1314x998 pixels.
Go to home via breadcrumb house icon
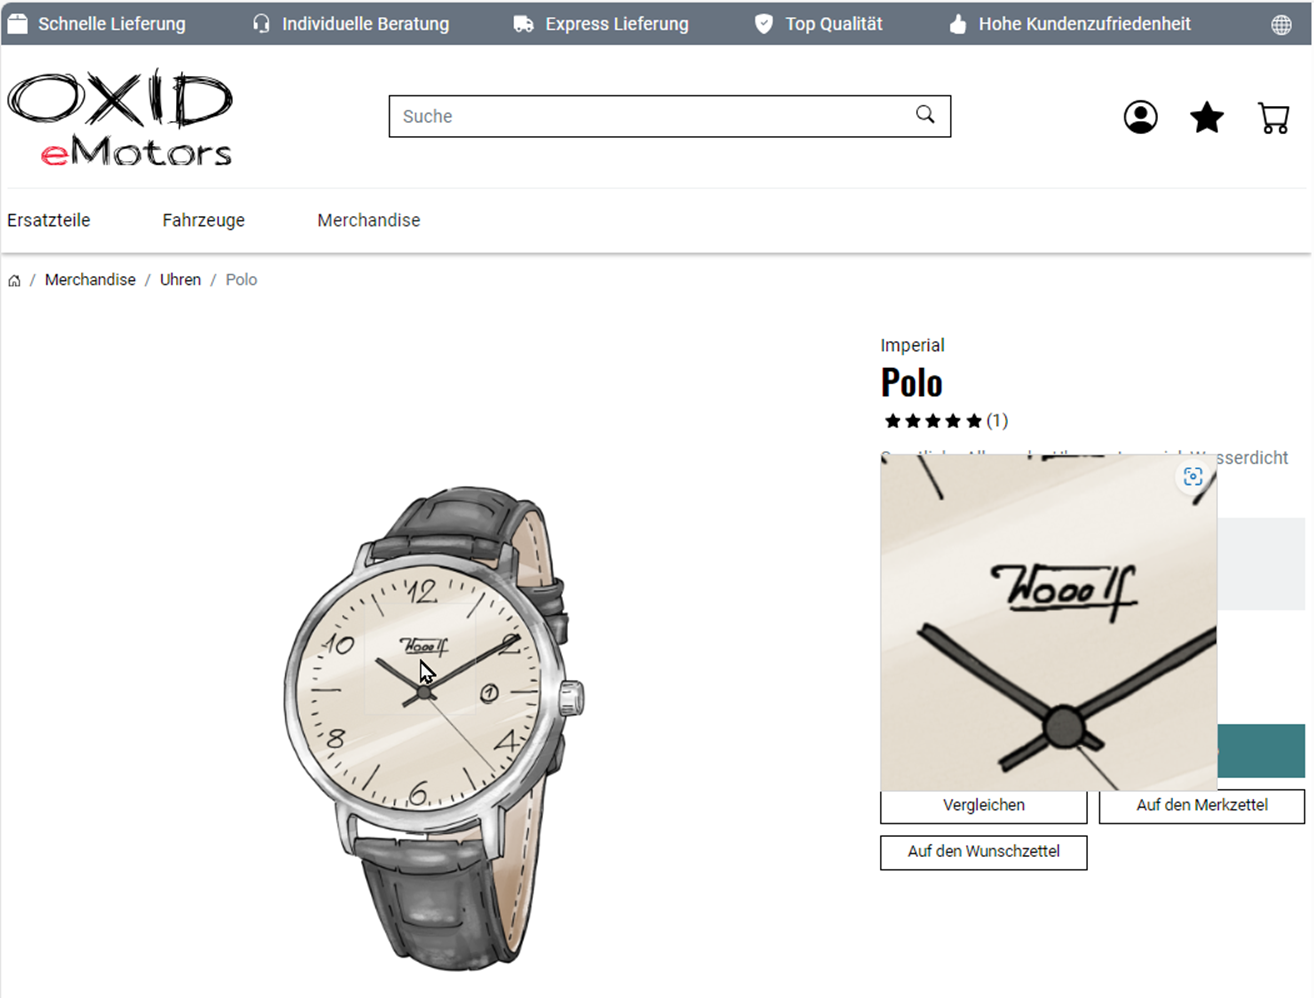pos(14,281)
